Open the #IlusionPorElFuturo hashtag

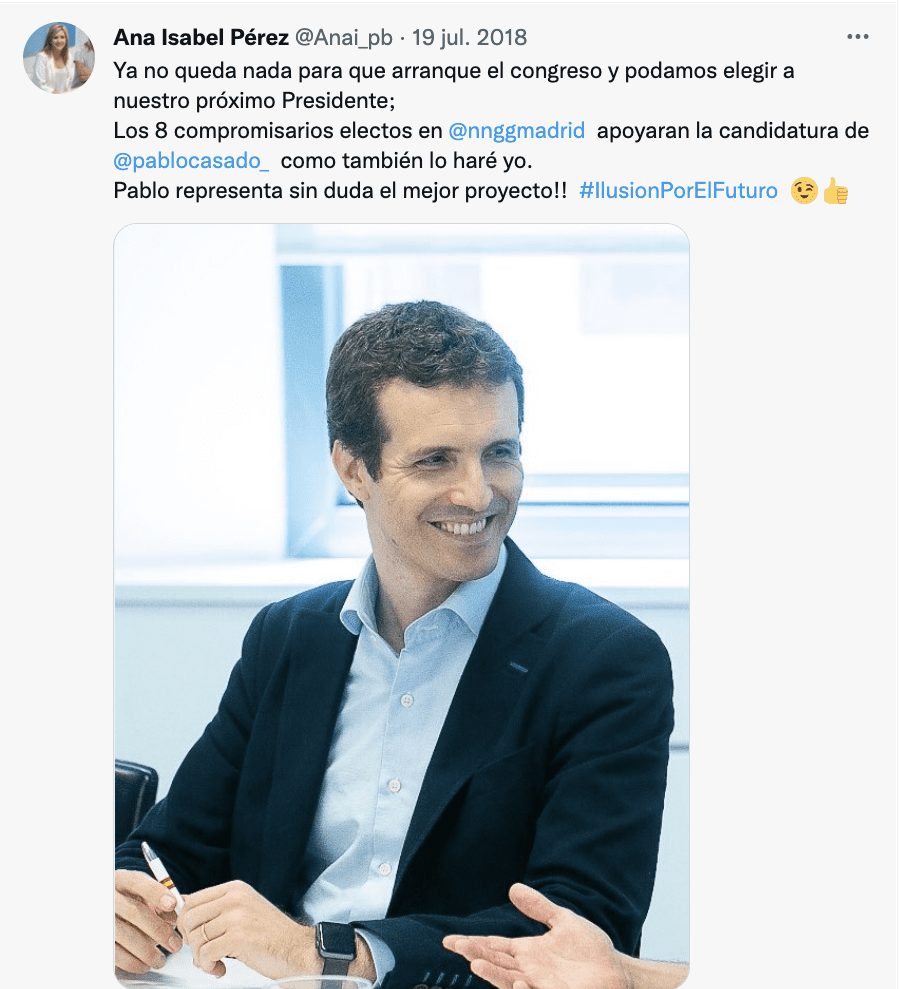678,190
